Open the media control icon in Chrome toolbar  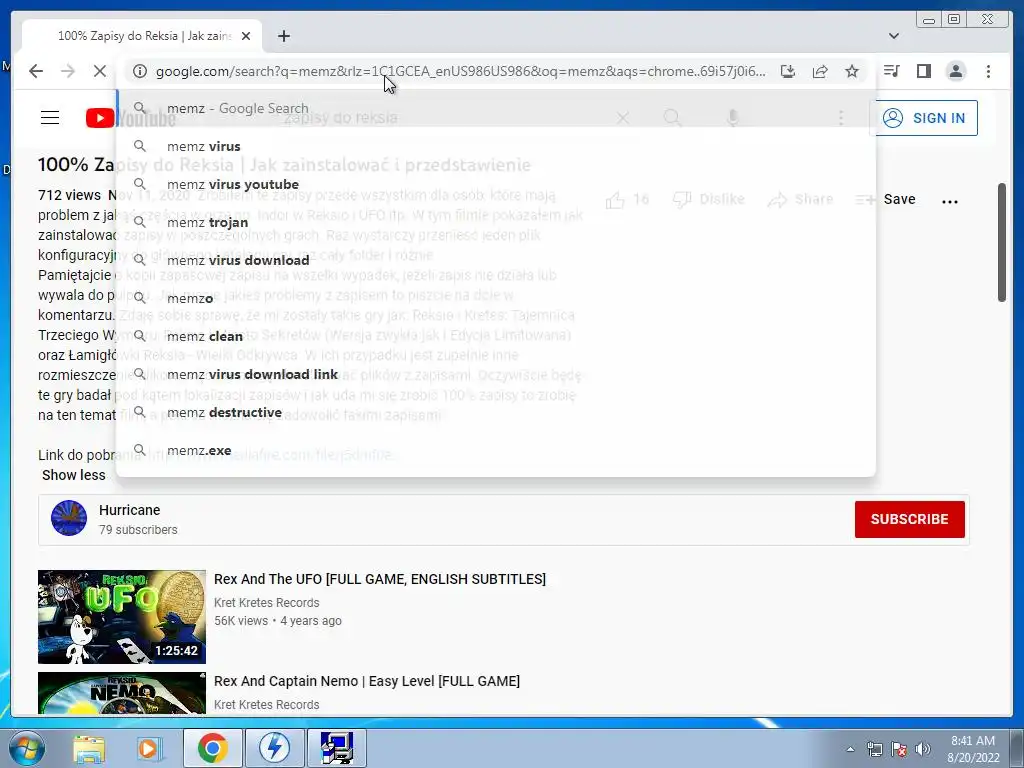(891, 71)
